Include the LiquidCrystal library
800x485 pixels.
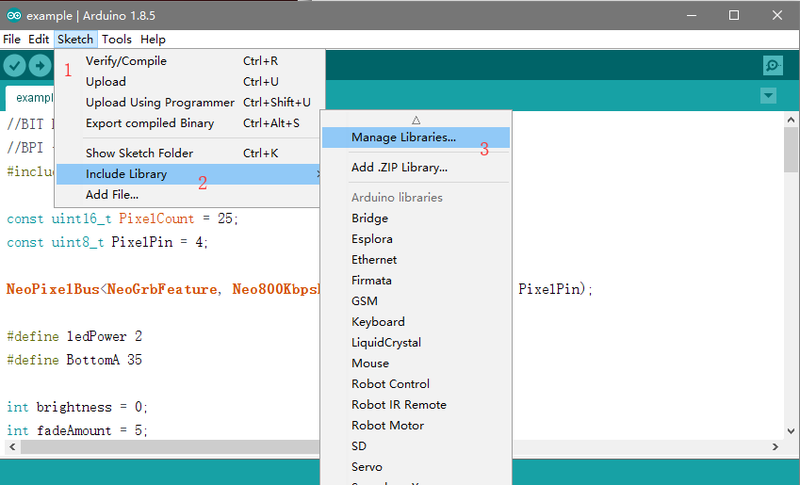(386, 342)
